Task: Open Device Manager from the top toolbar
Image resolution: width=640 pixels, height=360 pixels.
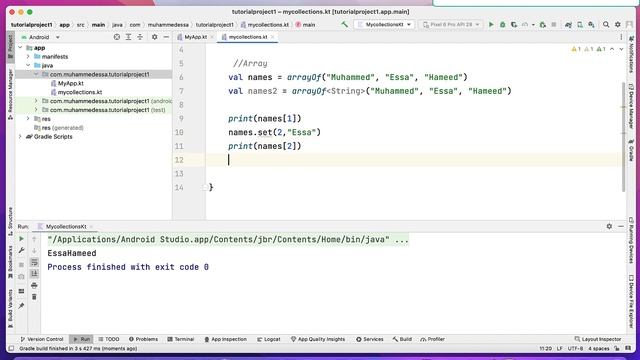Action: (580, 24)
